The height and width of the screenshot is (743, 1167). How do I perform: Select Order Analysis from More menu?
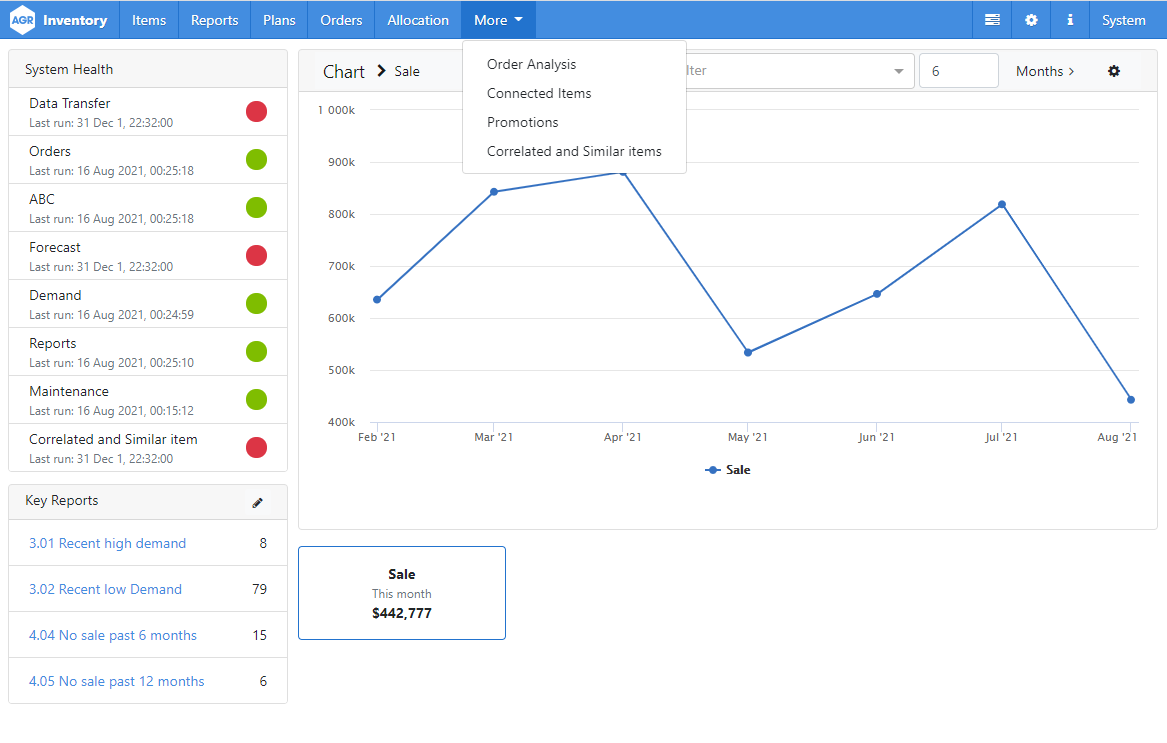pyautogui.click(x=531, y=64)
